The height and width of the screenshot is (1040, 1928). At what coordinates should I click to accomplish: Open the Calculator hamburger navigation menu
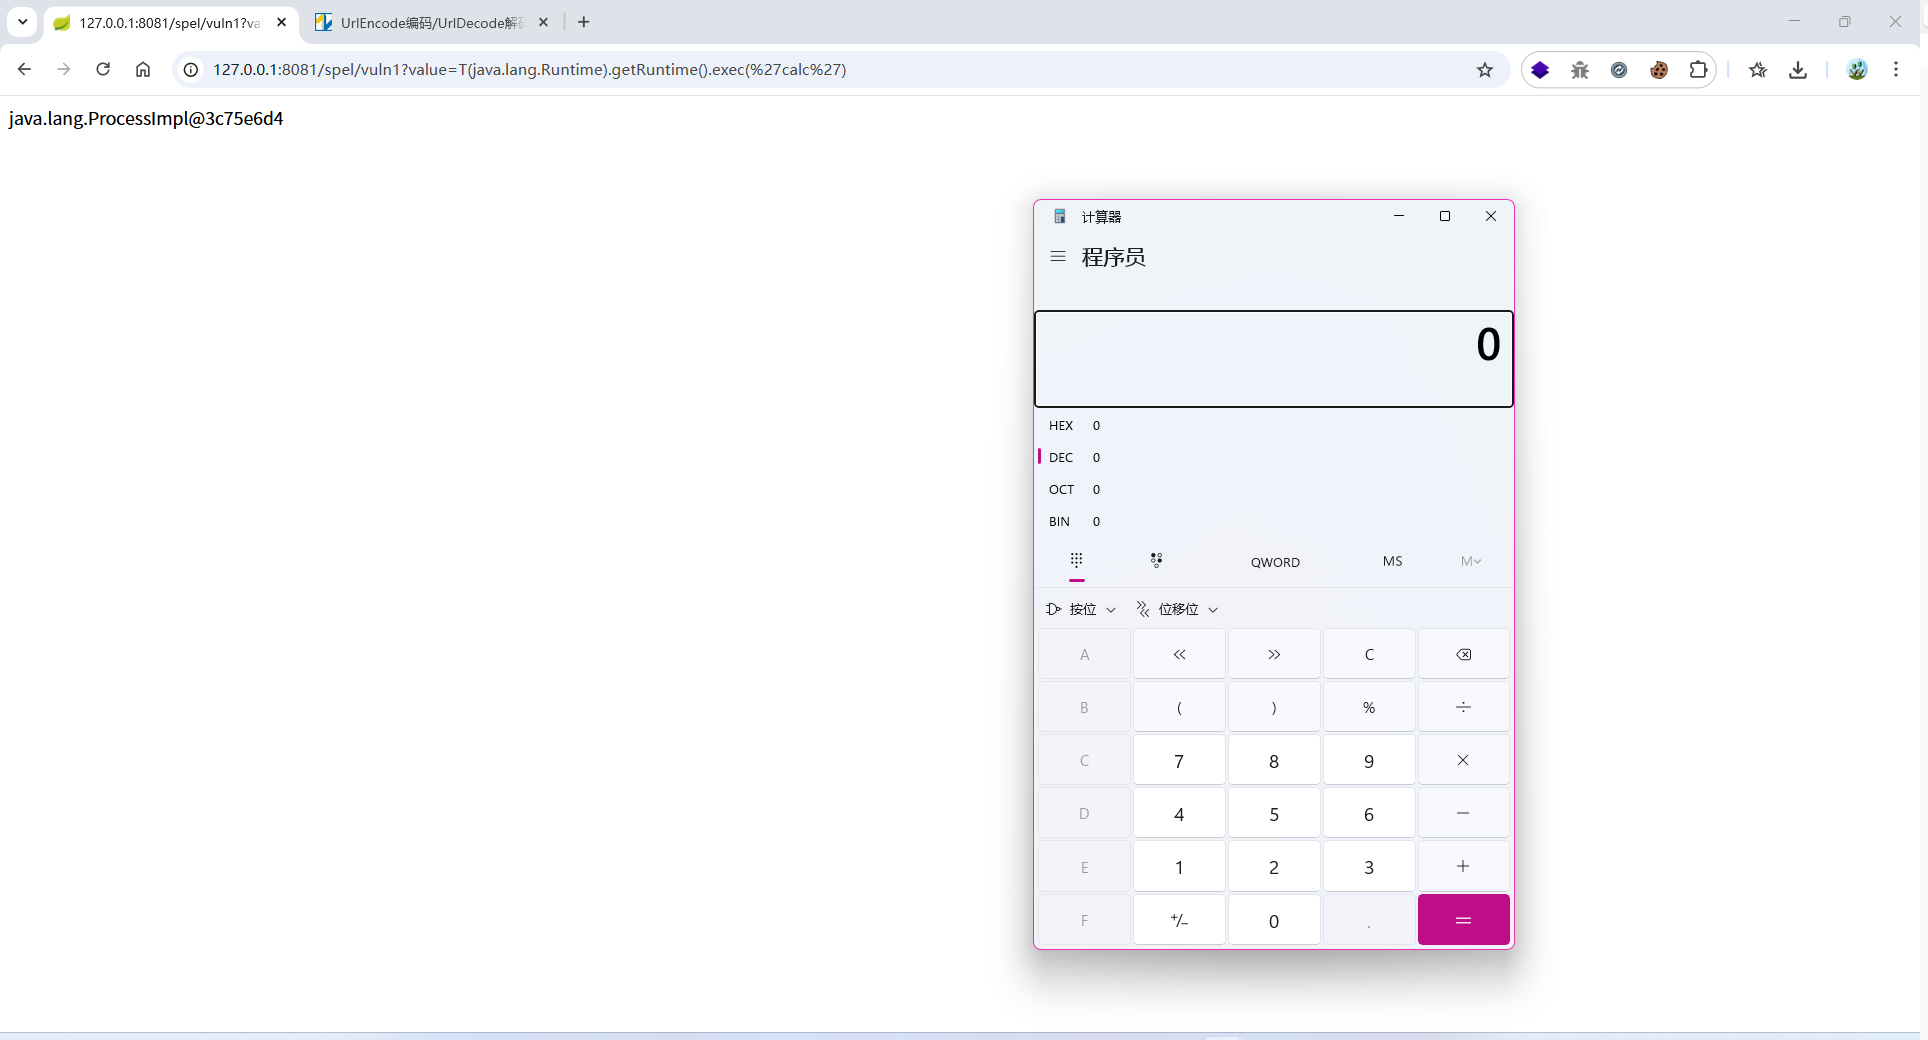pos(1058,257)
